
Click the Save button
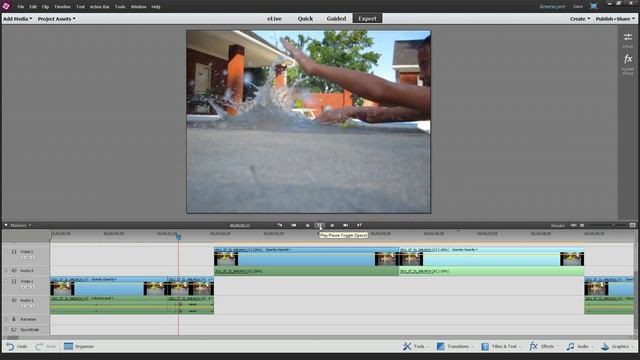click(578, 7)
